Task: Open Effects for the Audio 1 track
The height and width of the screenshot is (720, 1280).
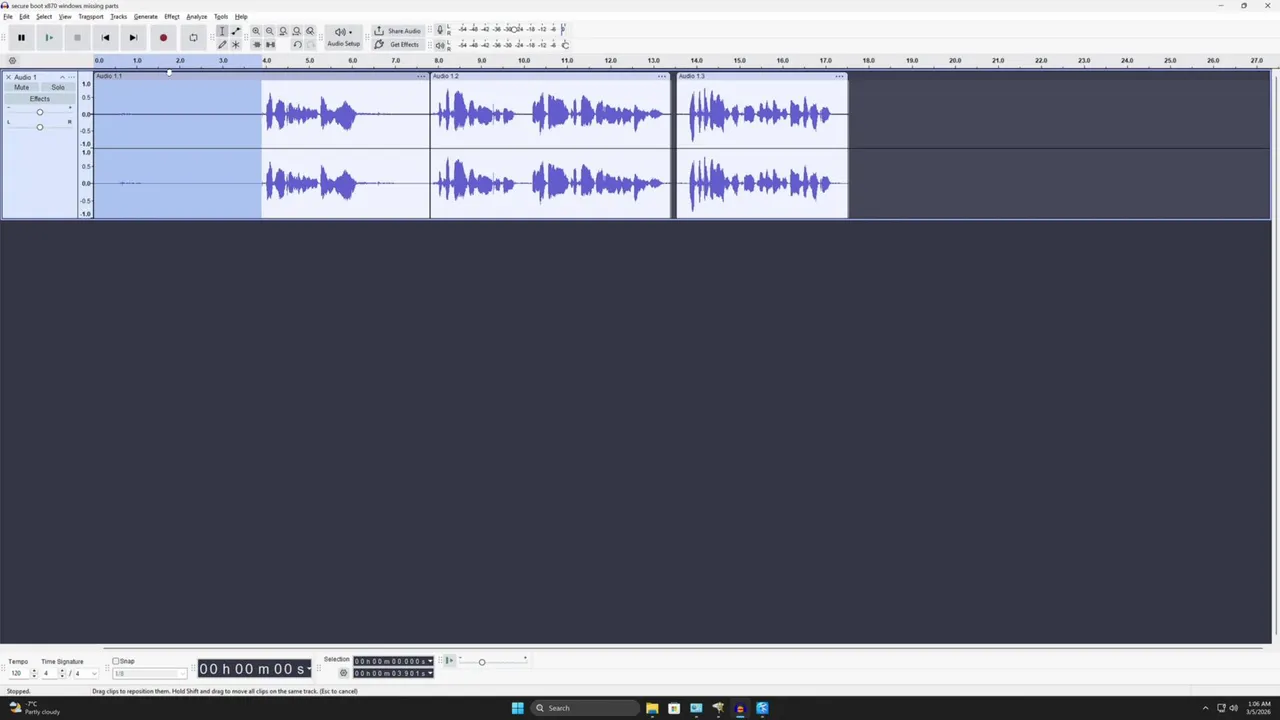Action: [x=39, y=99]
